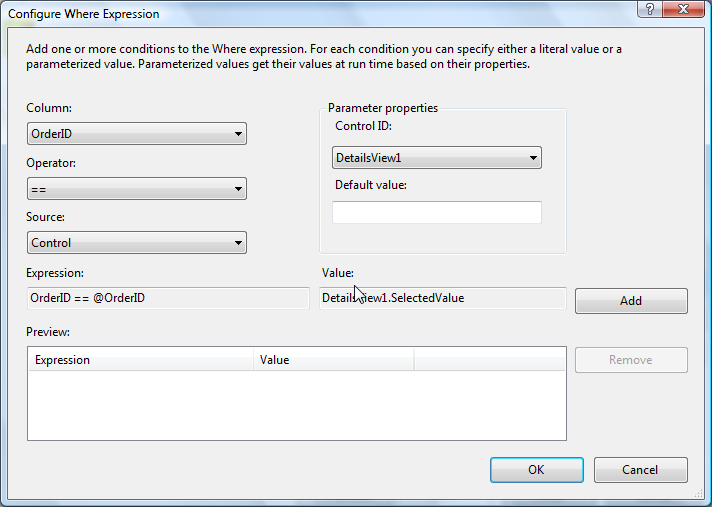The height and width of the screenshot is (507, 712).
Task: Cancel the where expression dialog
Action: 640,470
